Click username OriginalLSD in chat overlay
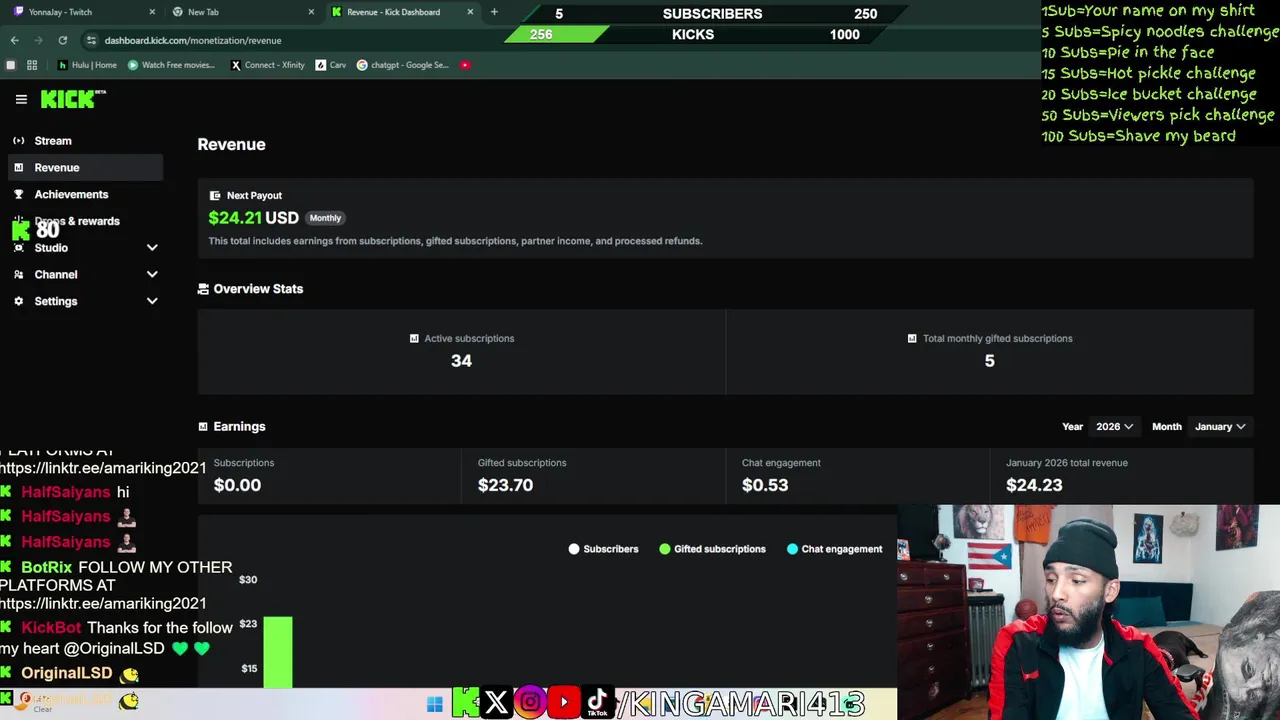The height and width of the screenshot is (720, 1280). pos(67,673)
